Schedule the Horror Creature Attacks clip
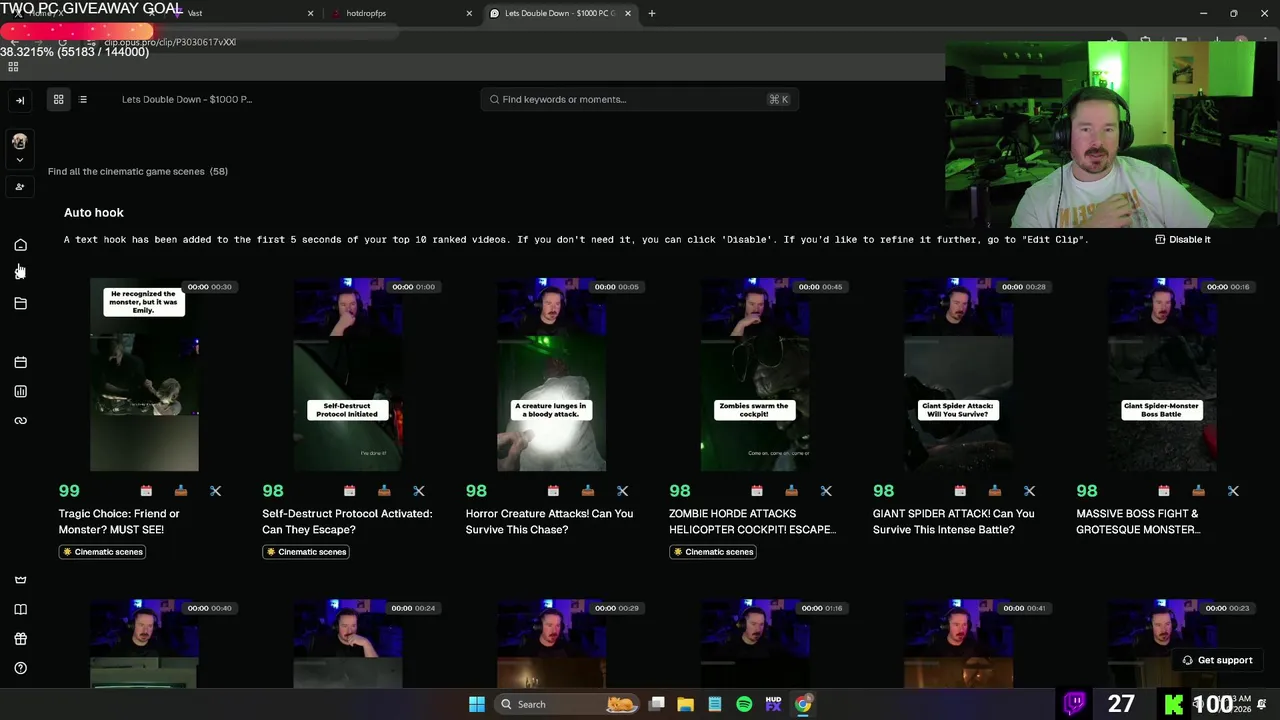This screenshot has width=1280, height=720. click(x=553, y=491)
